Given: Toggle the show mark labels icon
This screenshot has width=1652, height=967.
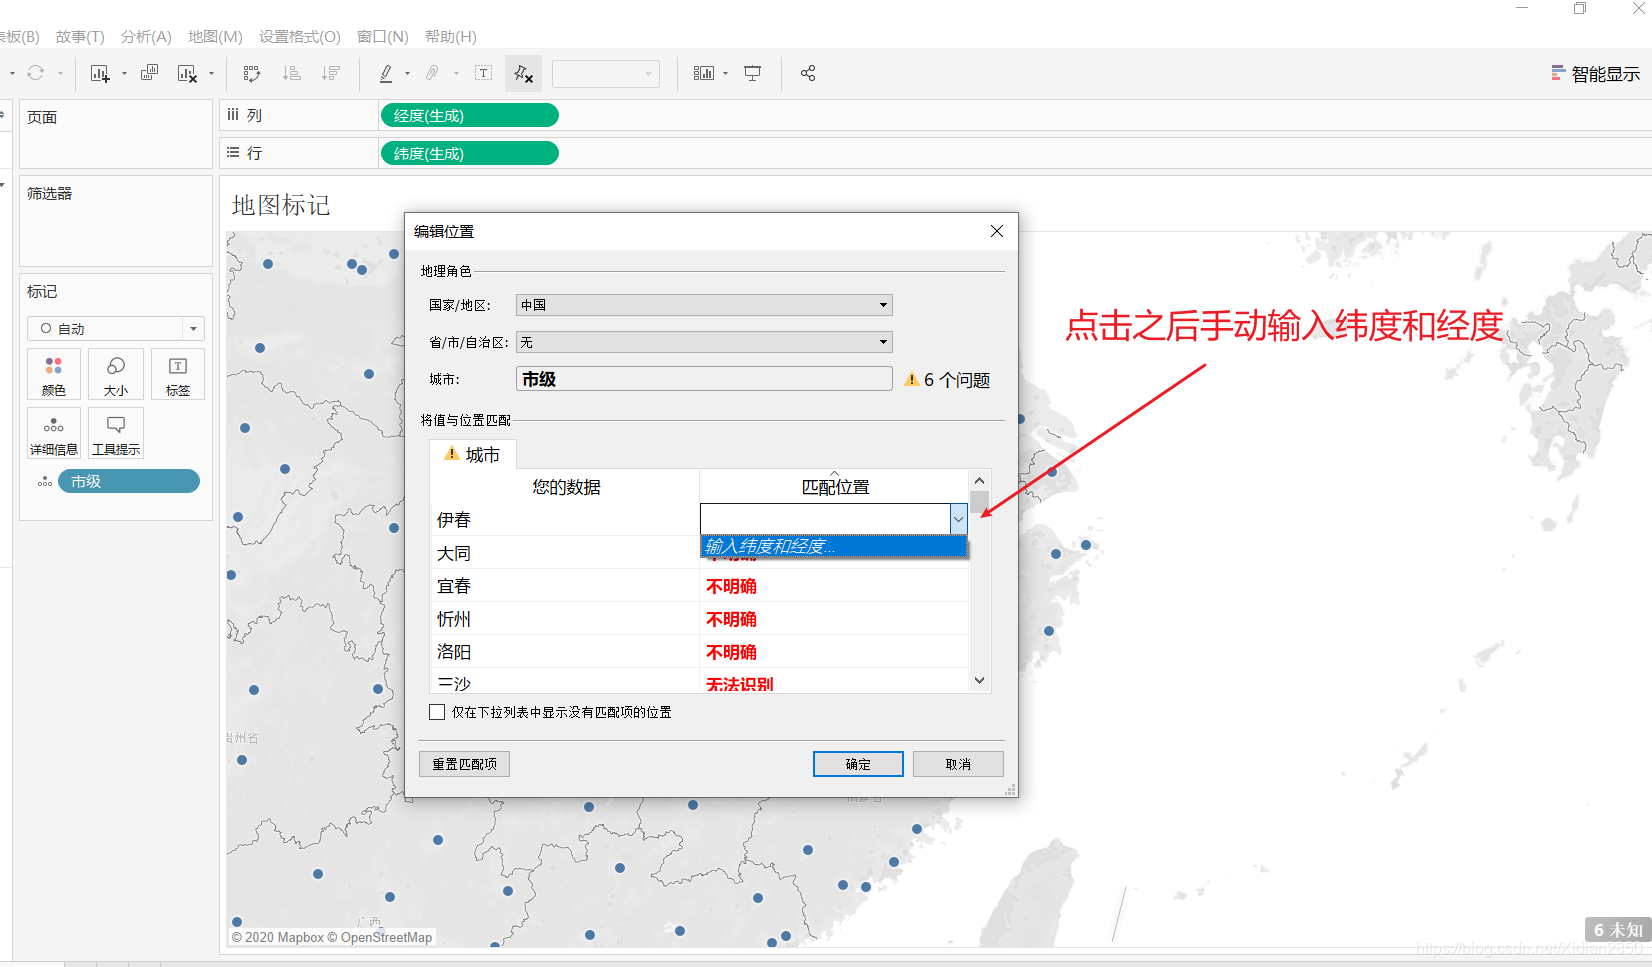Looking at the screenshot, I should [484, 73].
